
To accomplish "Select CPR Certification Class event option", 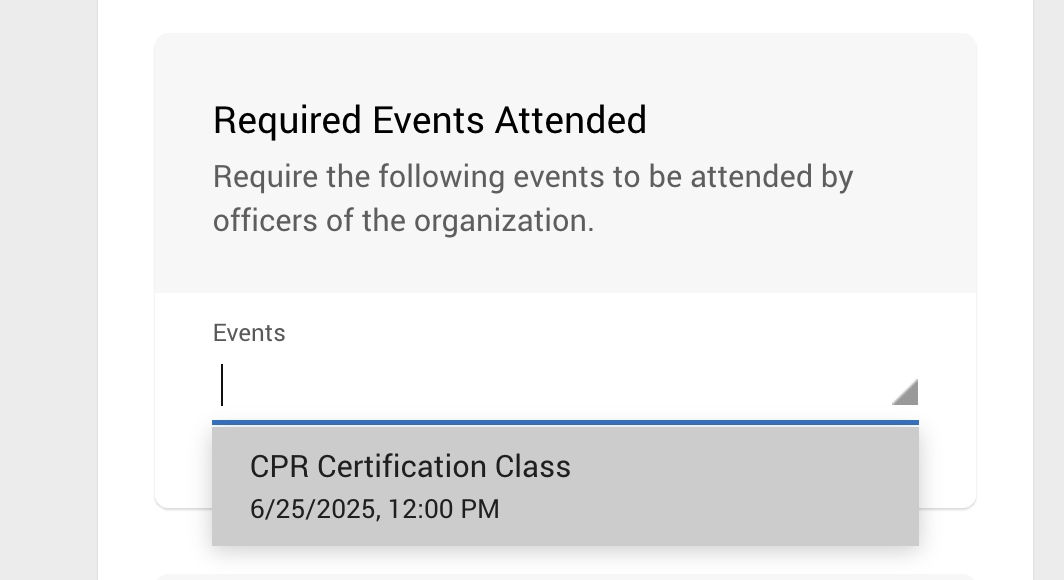I will 565,486.
